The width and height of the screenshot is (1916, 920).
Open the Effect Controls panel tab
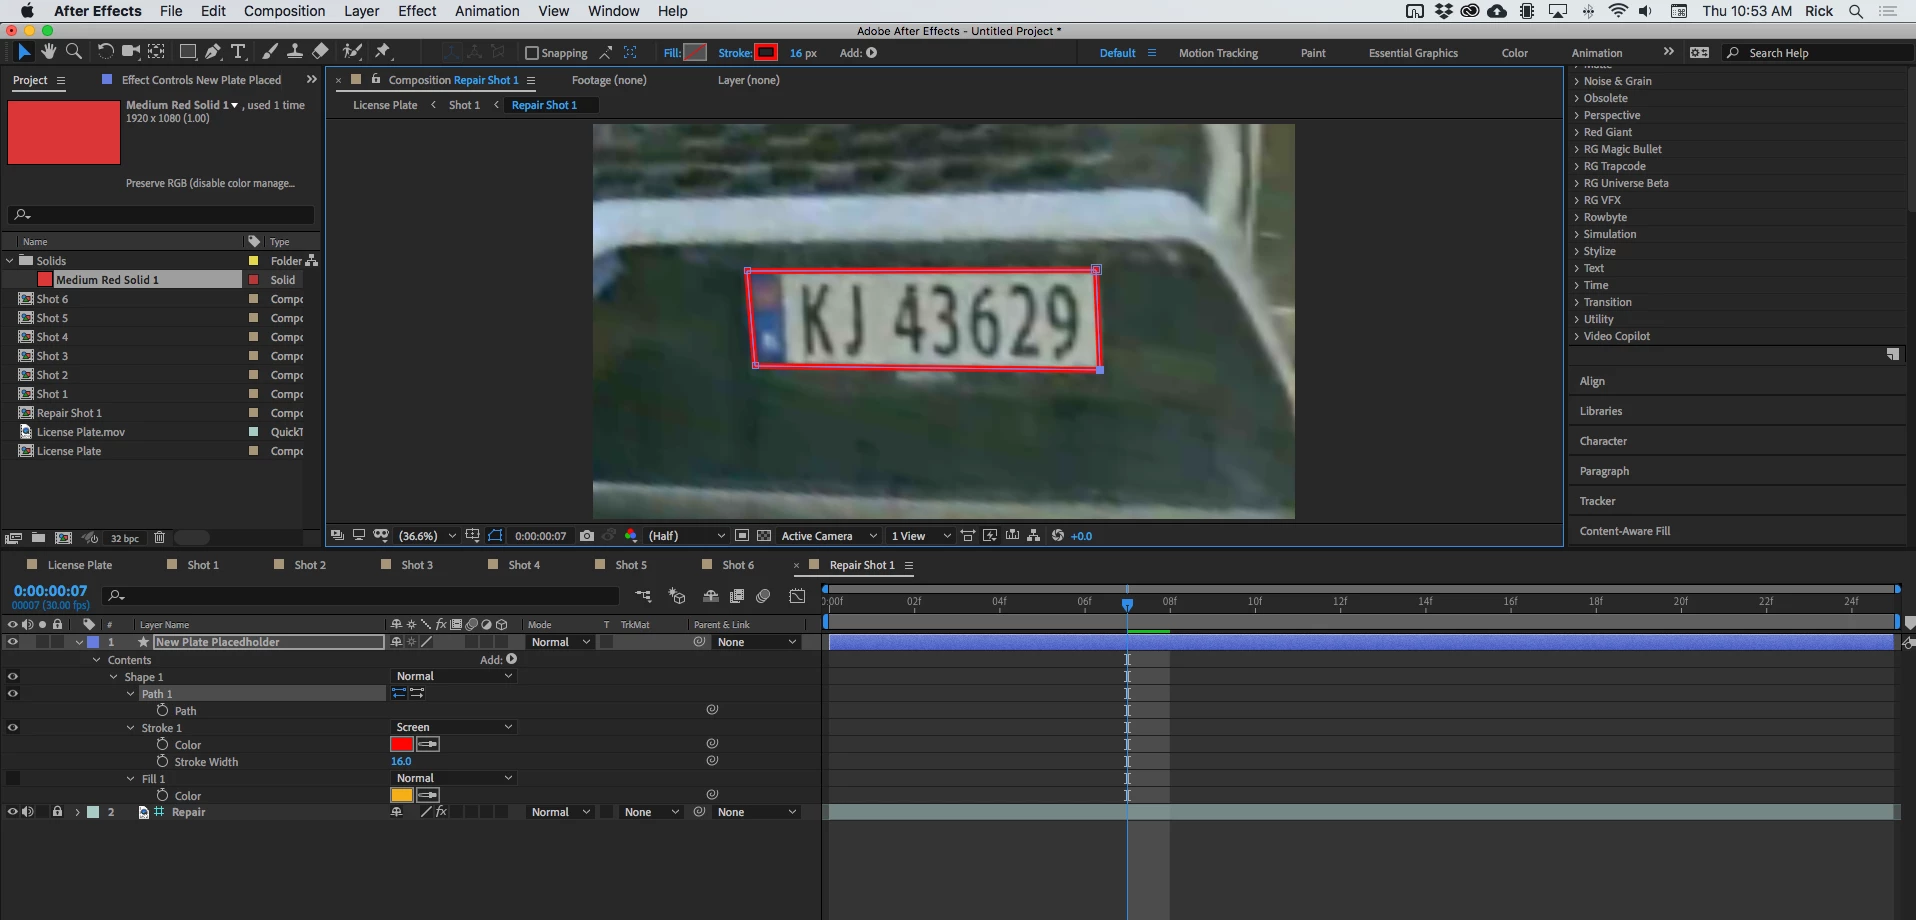point(200,80)
